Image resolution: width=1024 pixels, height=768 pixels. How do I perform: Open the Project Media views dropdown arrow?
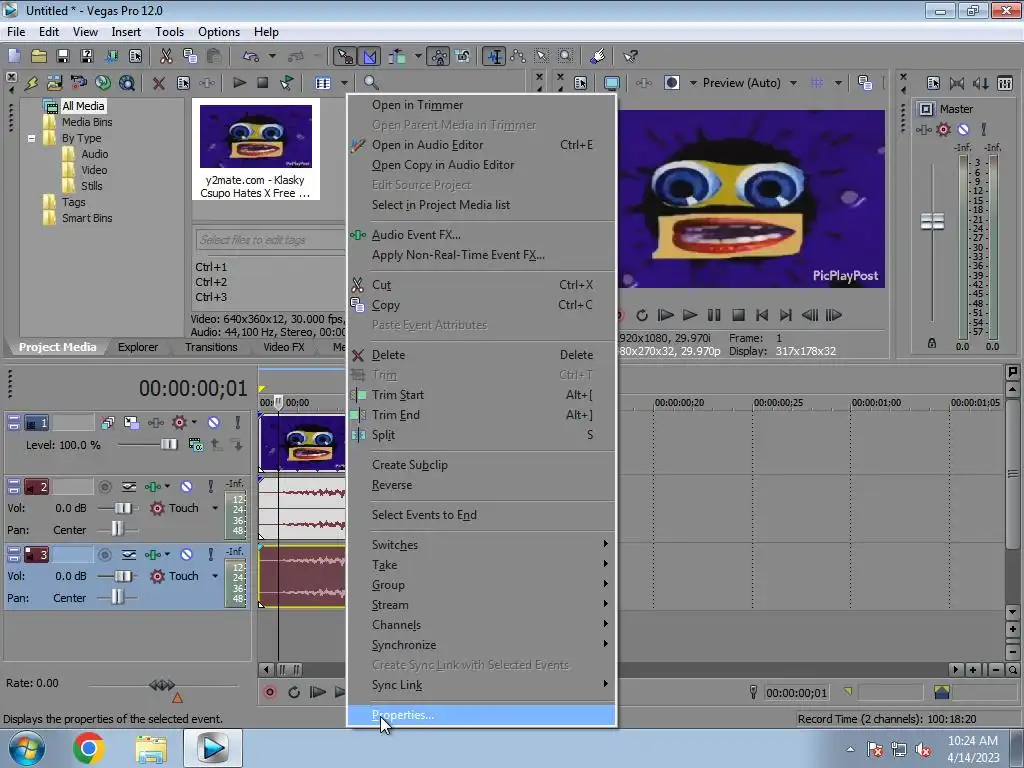[x=344, y=83]
